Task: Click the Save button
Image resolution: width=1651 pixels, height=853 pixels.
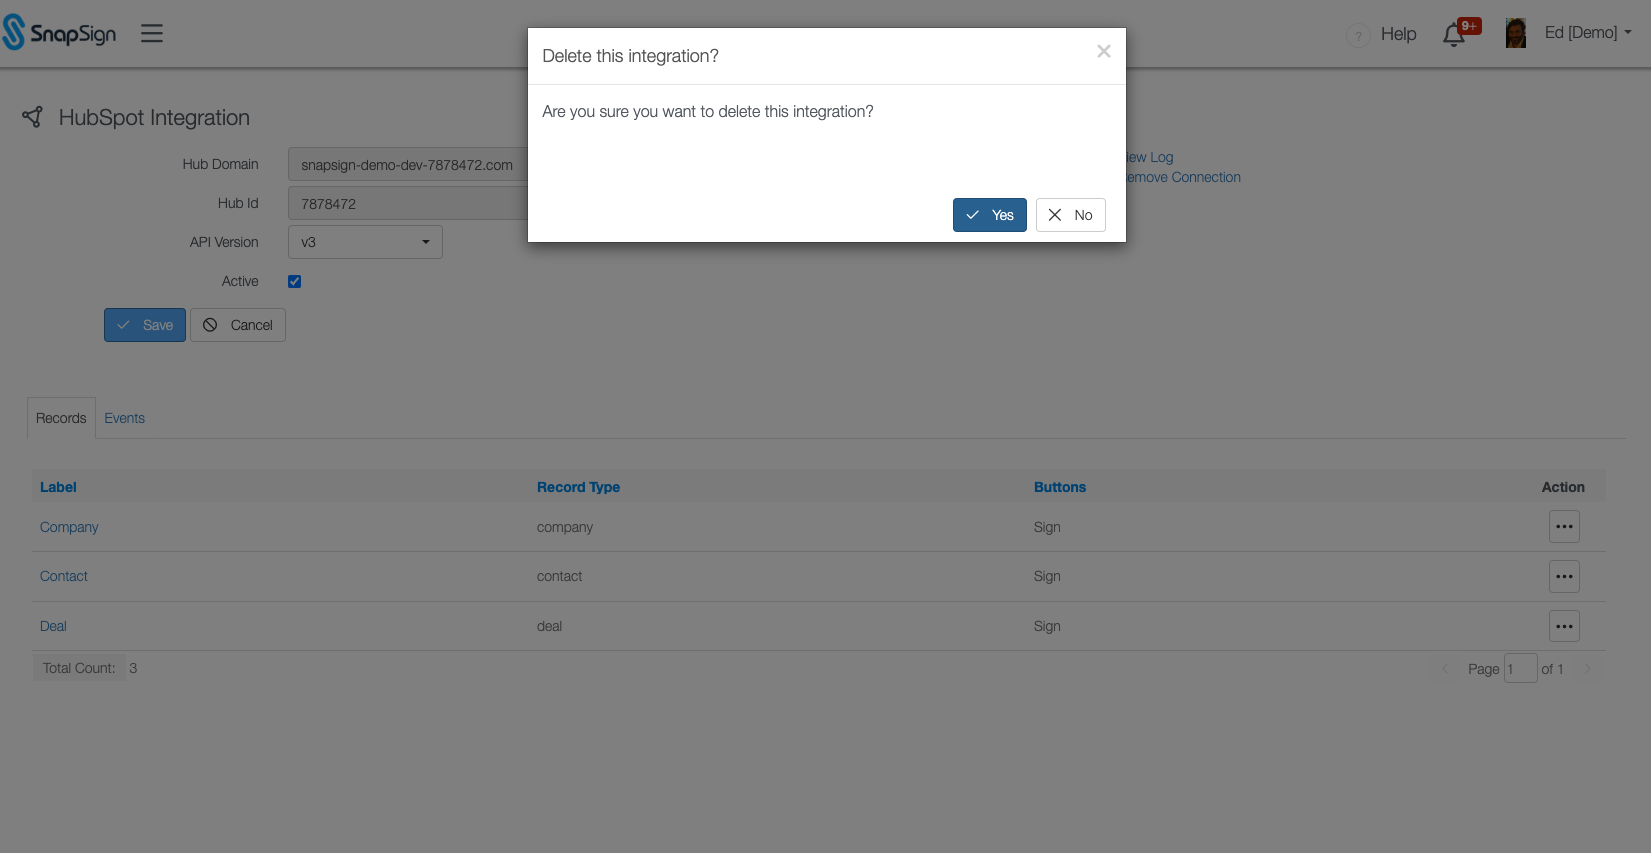Action: coord(145,325)
